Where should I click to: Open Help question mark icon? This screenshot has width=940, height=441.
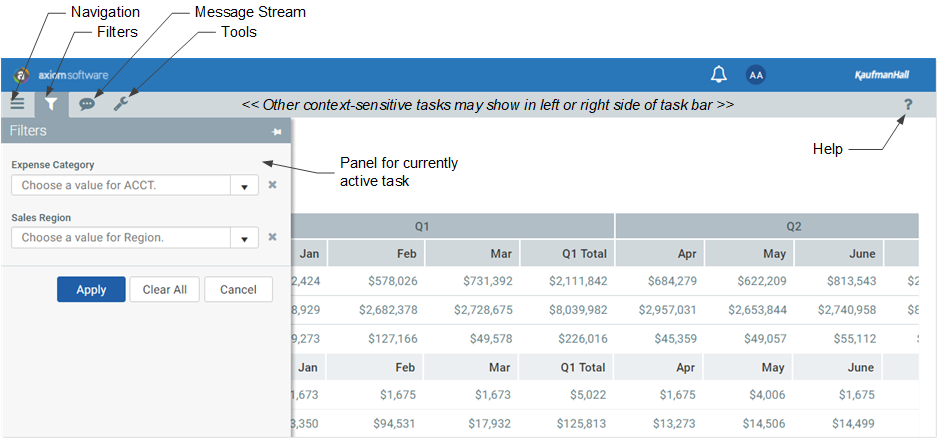click(x=908, y=105)
